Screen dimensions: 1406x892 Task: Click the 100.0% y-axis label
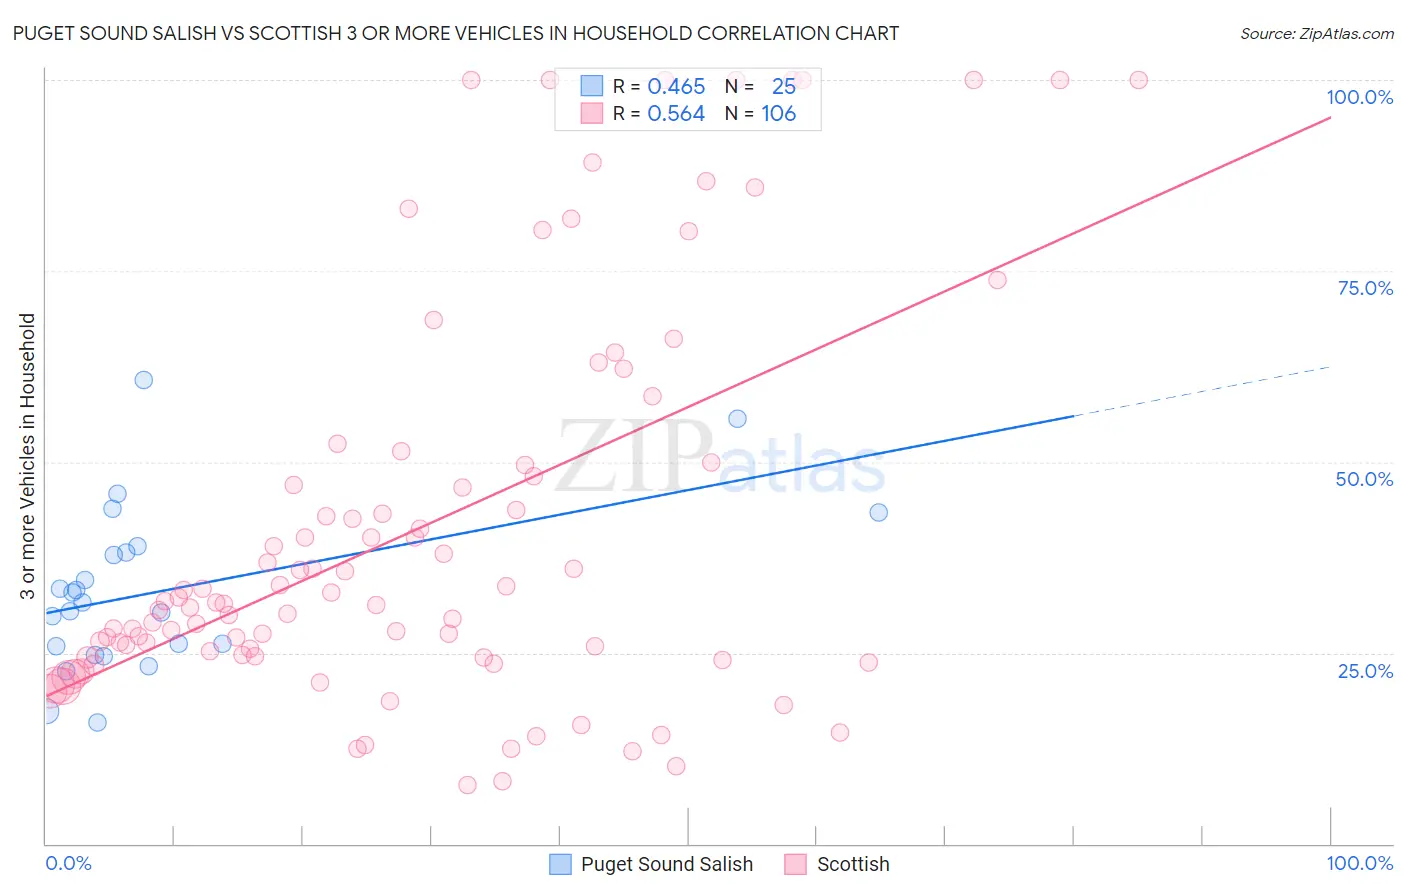(x=1359, y=97)
